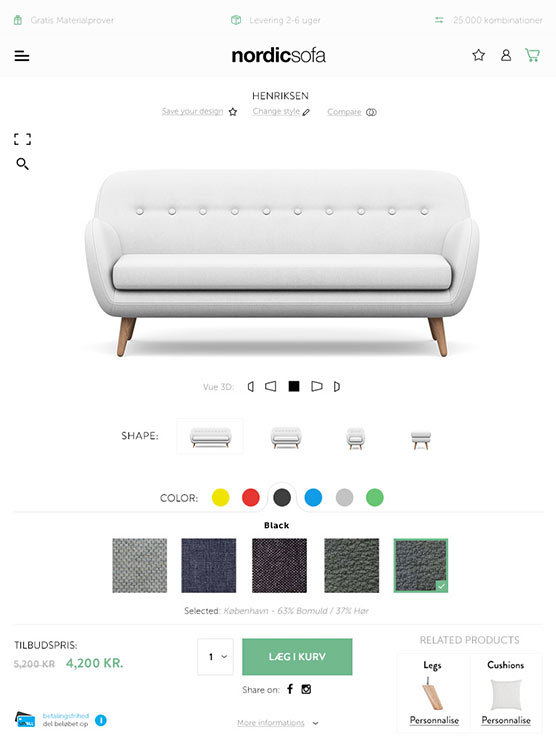Image resolution: width=556 pixels, height=738 pixels.
Task: Open the favorites star icon in header
Action: (478, 55)
